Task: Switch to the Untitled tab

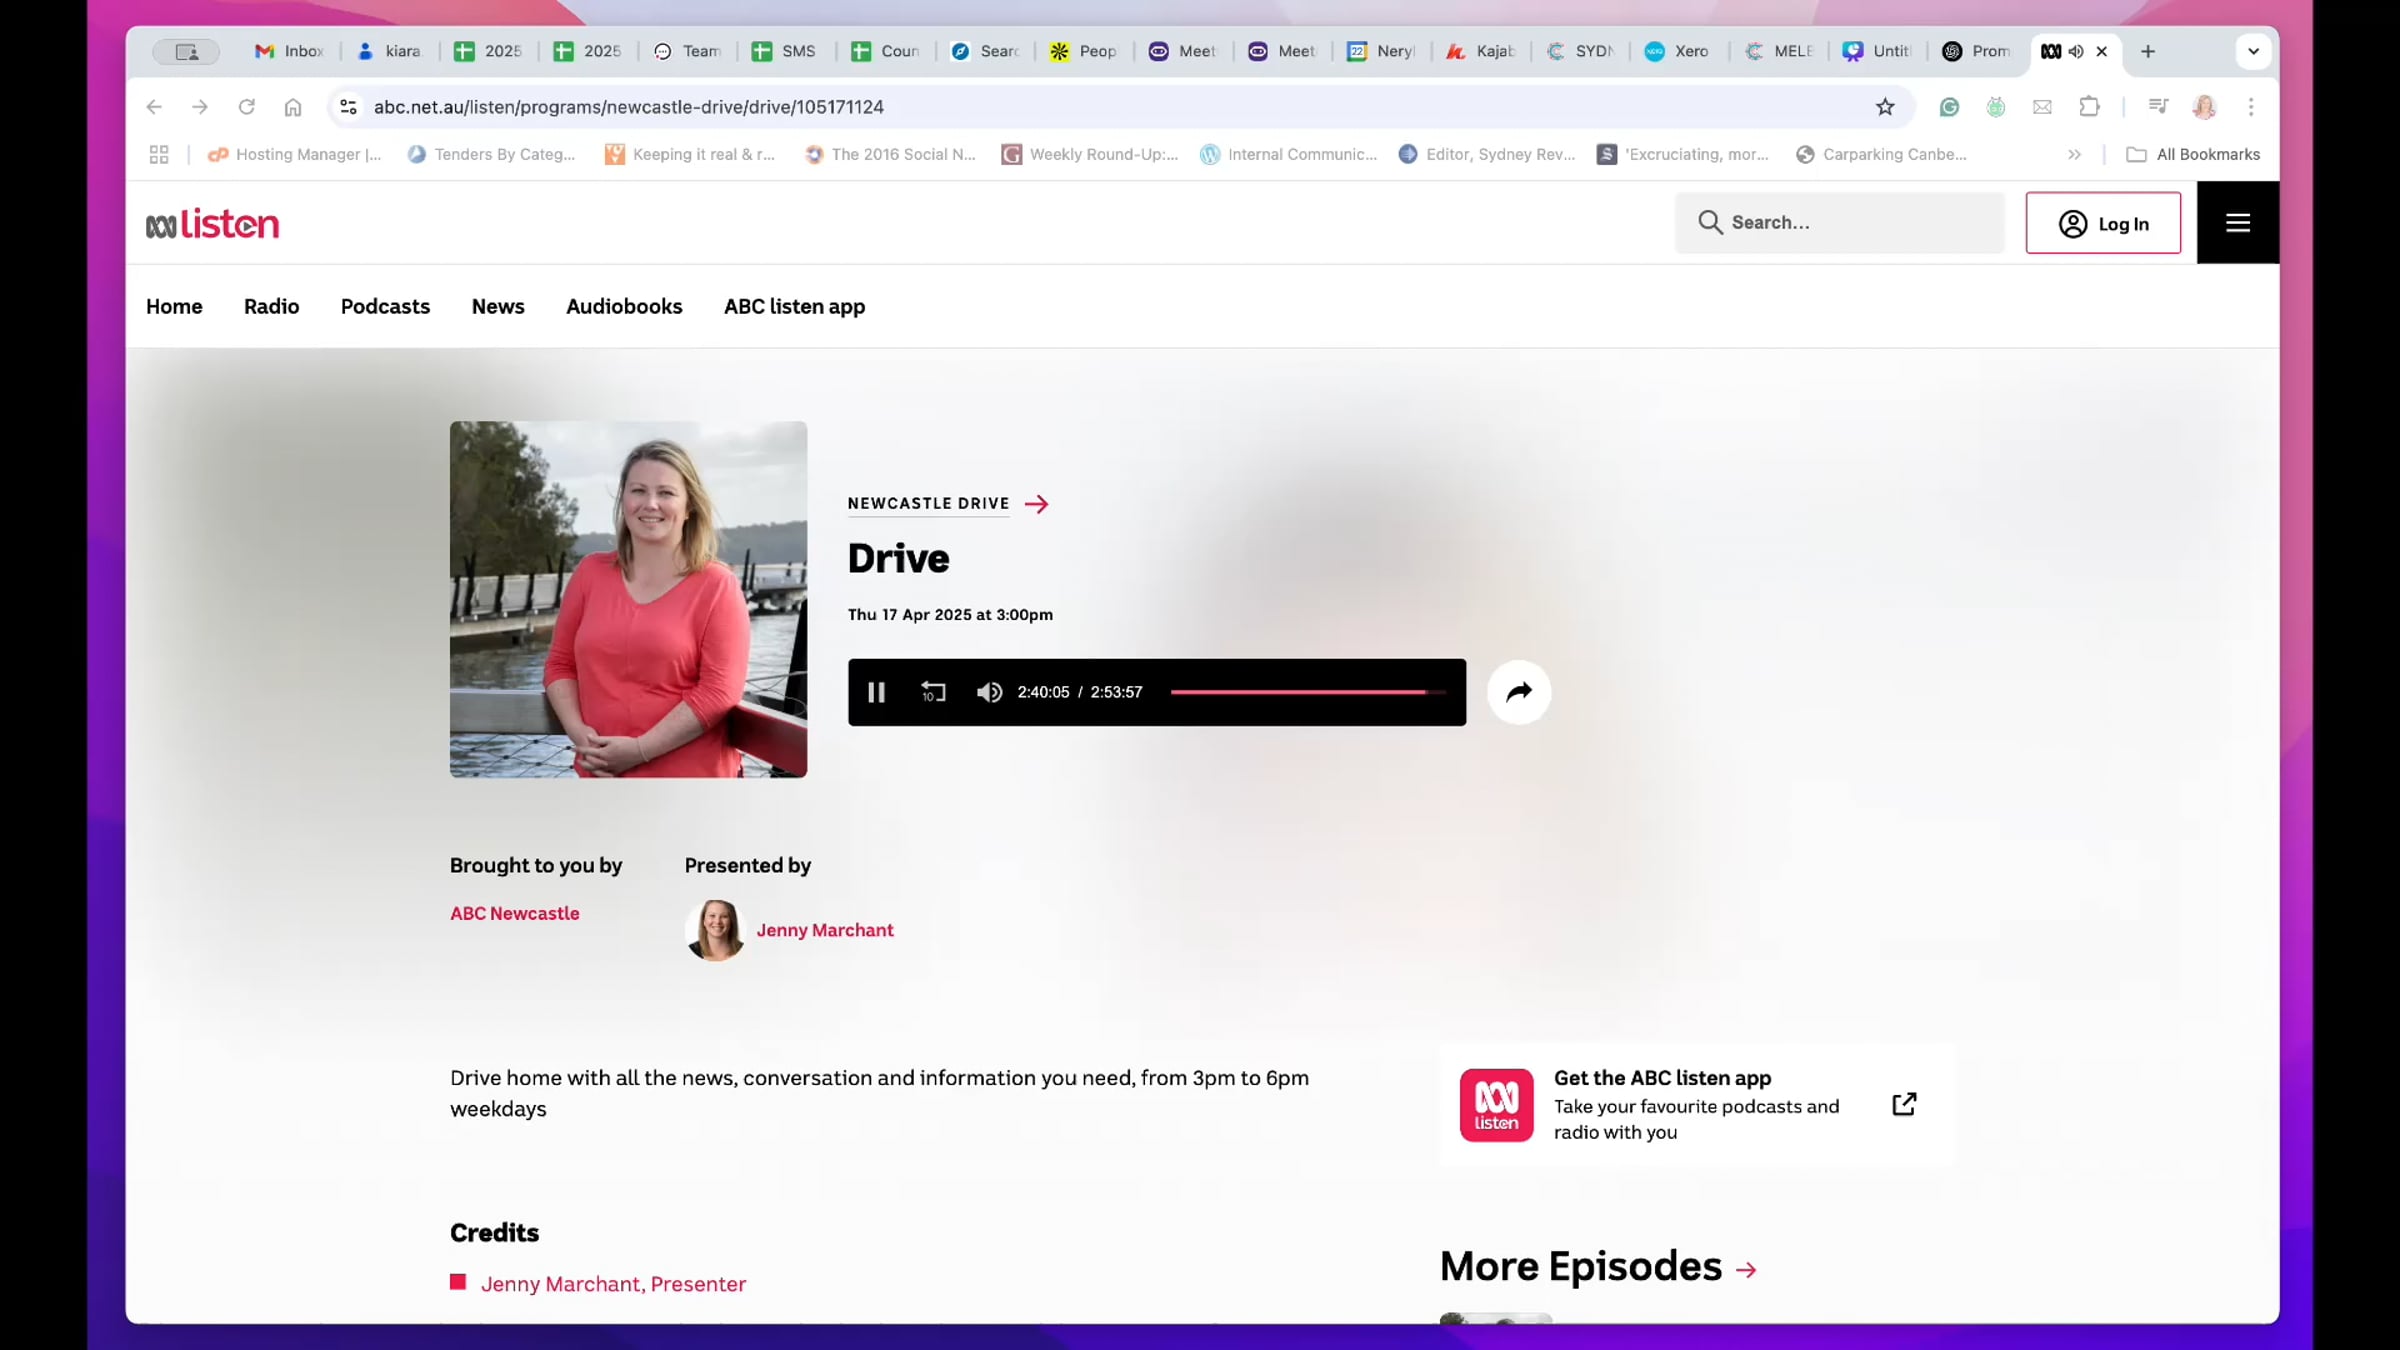Action: tap(1877, 51)
